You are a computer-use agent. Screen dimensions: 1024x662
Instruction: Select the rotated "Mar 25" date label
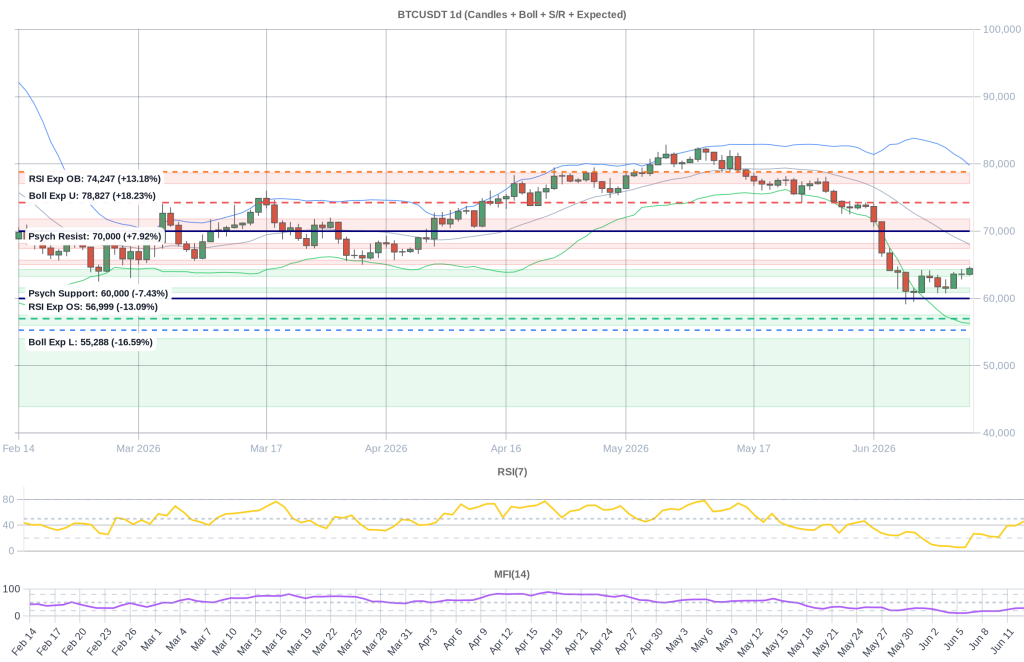coord(349,642)
